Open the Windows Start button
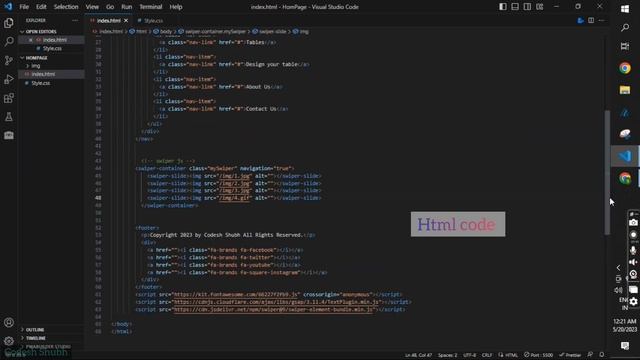Screen dimensions: 640x360 (x=625, y=9)
